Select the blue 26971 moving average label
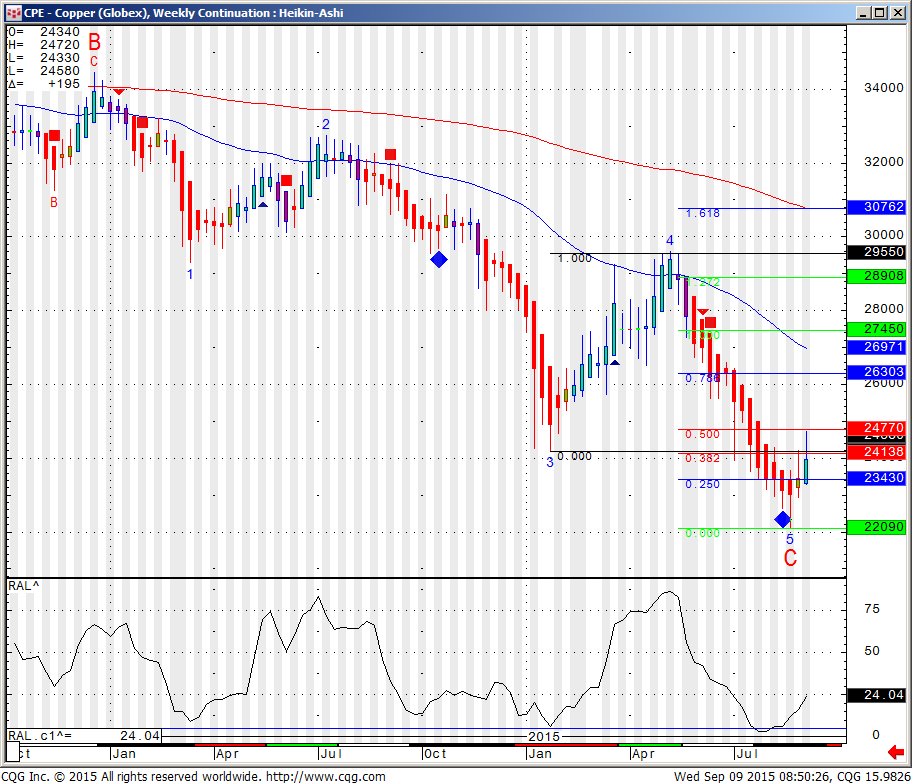 coord(875,347)
